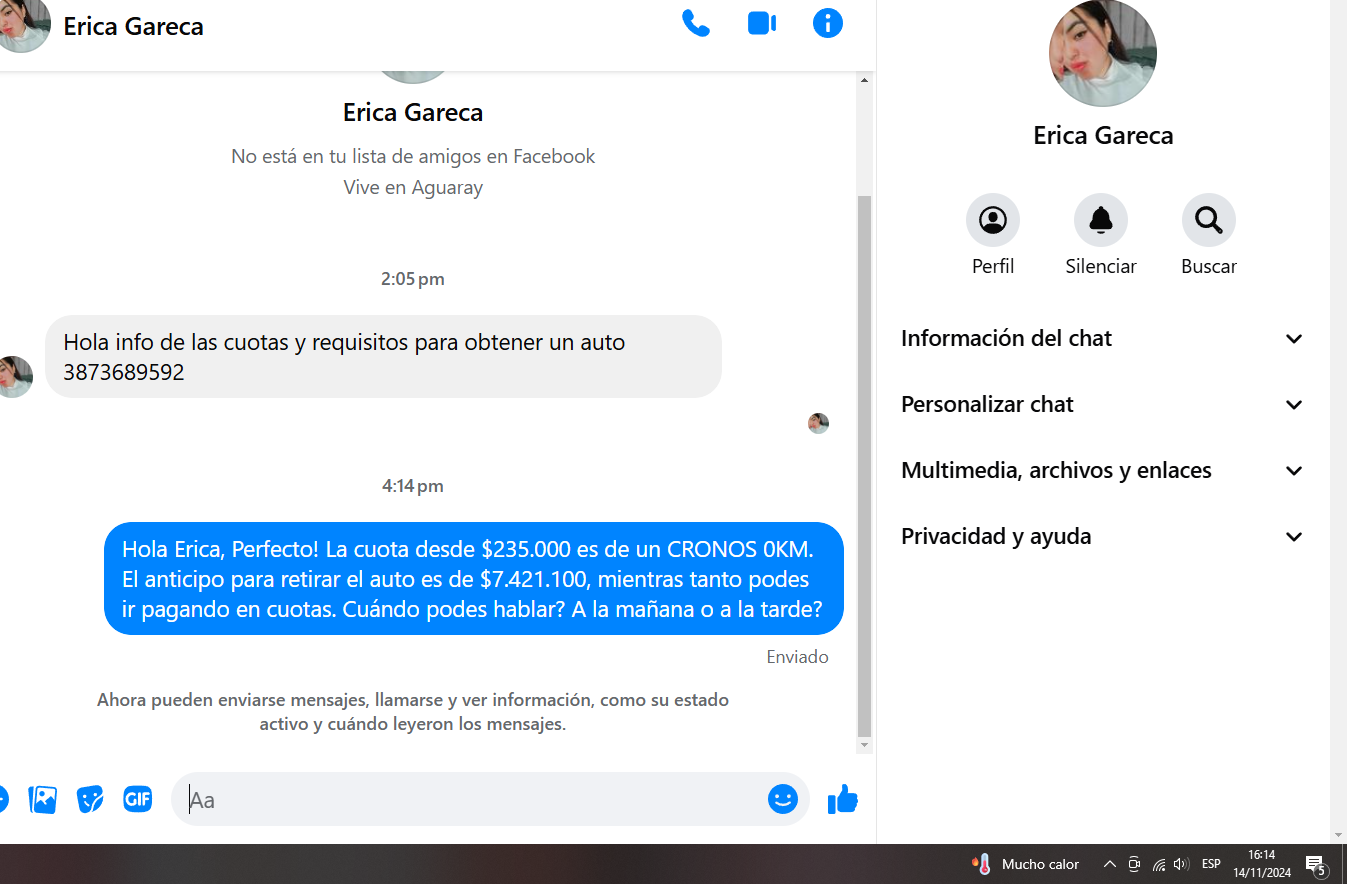This screenshot has width=1347, height=884.
Task: Click the blue sent message about CRONOS 0KM
Action: [x=474, y=579]
